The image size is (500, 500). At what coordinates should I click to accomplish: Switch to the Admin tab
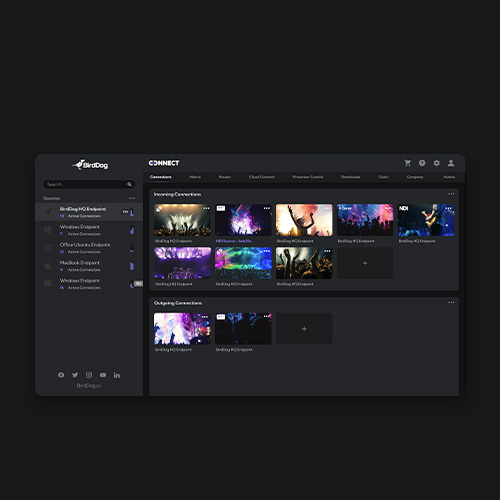click(x=449, y=177)
